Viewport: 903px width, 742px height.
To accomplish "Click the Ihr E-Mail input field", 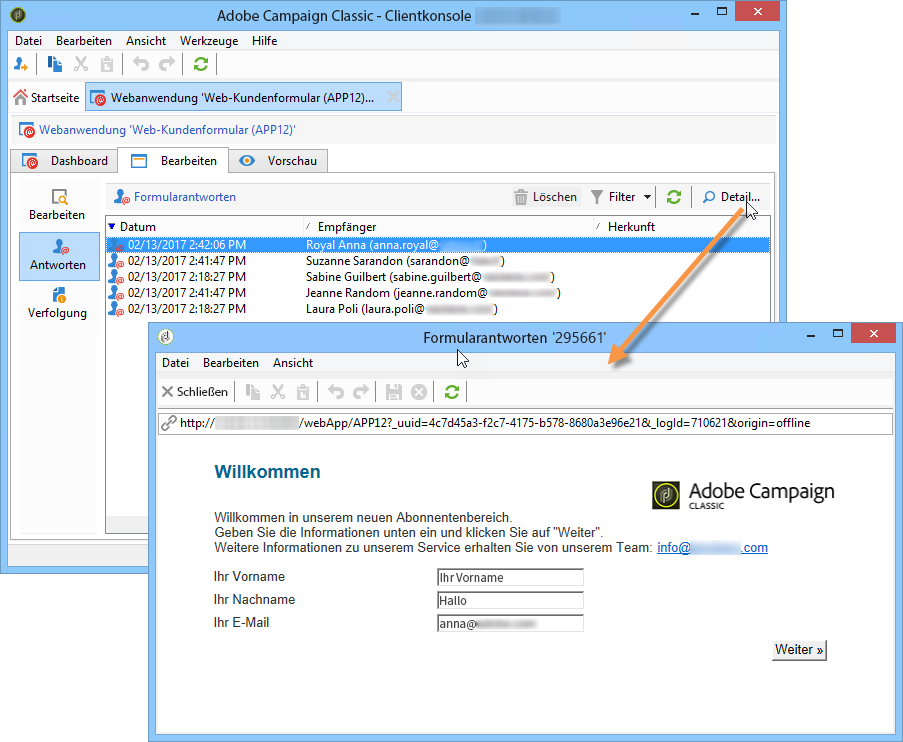I will point(510,623).
